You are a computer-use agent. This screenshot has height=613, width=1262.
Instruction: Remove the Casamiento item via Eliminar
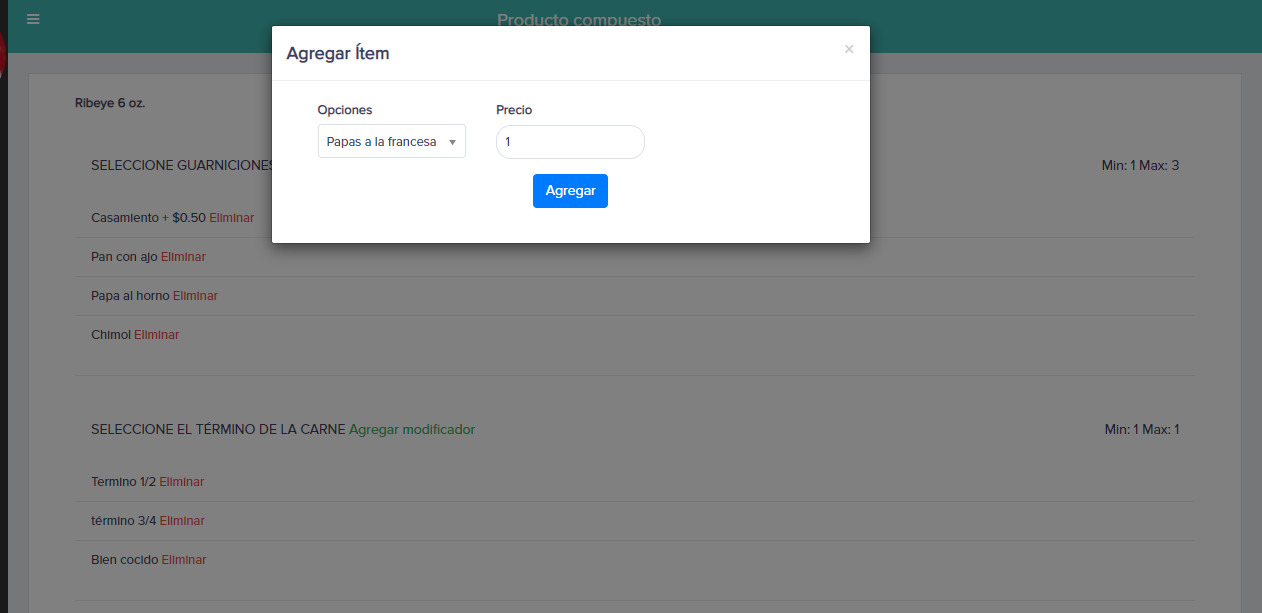click(x=231, y=218)
